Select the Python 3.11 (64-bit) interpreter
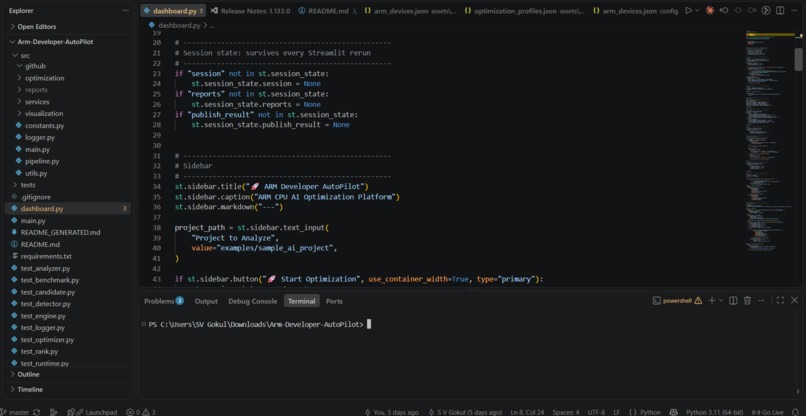This screenshot has width=806, height=416. pos(715,412)
